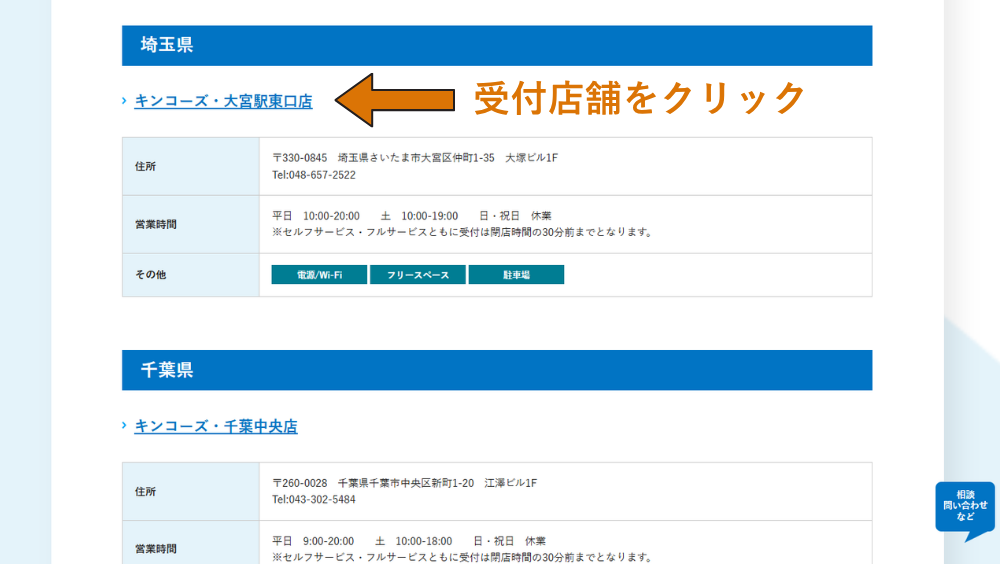This screenshot has height=565, width=1000.
Task: Select the Chiba address 〒260-0028 line
Action: click(405, 483)
